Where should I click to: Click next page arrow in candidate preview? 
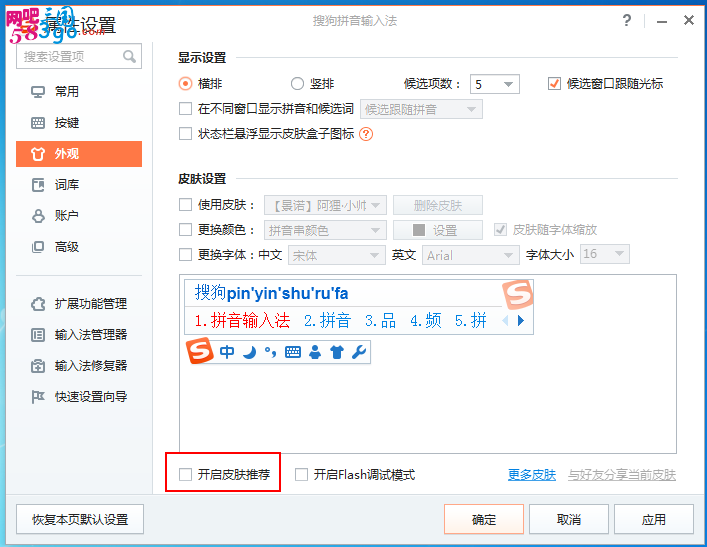[521, 321]
